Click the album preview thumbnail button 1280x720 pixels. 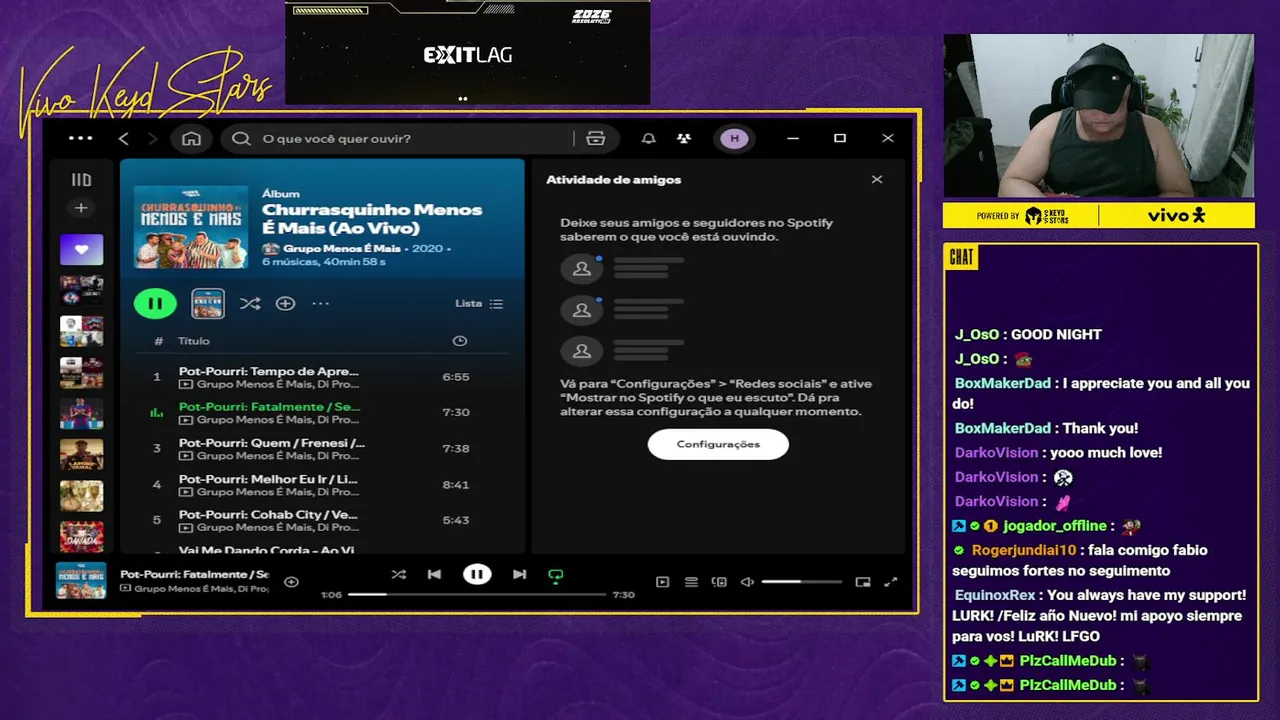208,303
